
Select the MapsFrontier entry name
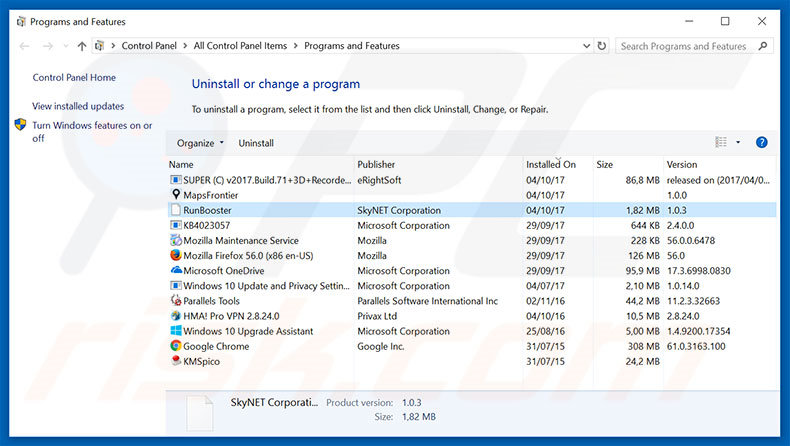click(x=211, y=195)
